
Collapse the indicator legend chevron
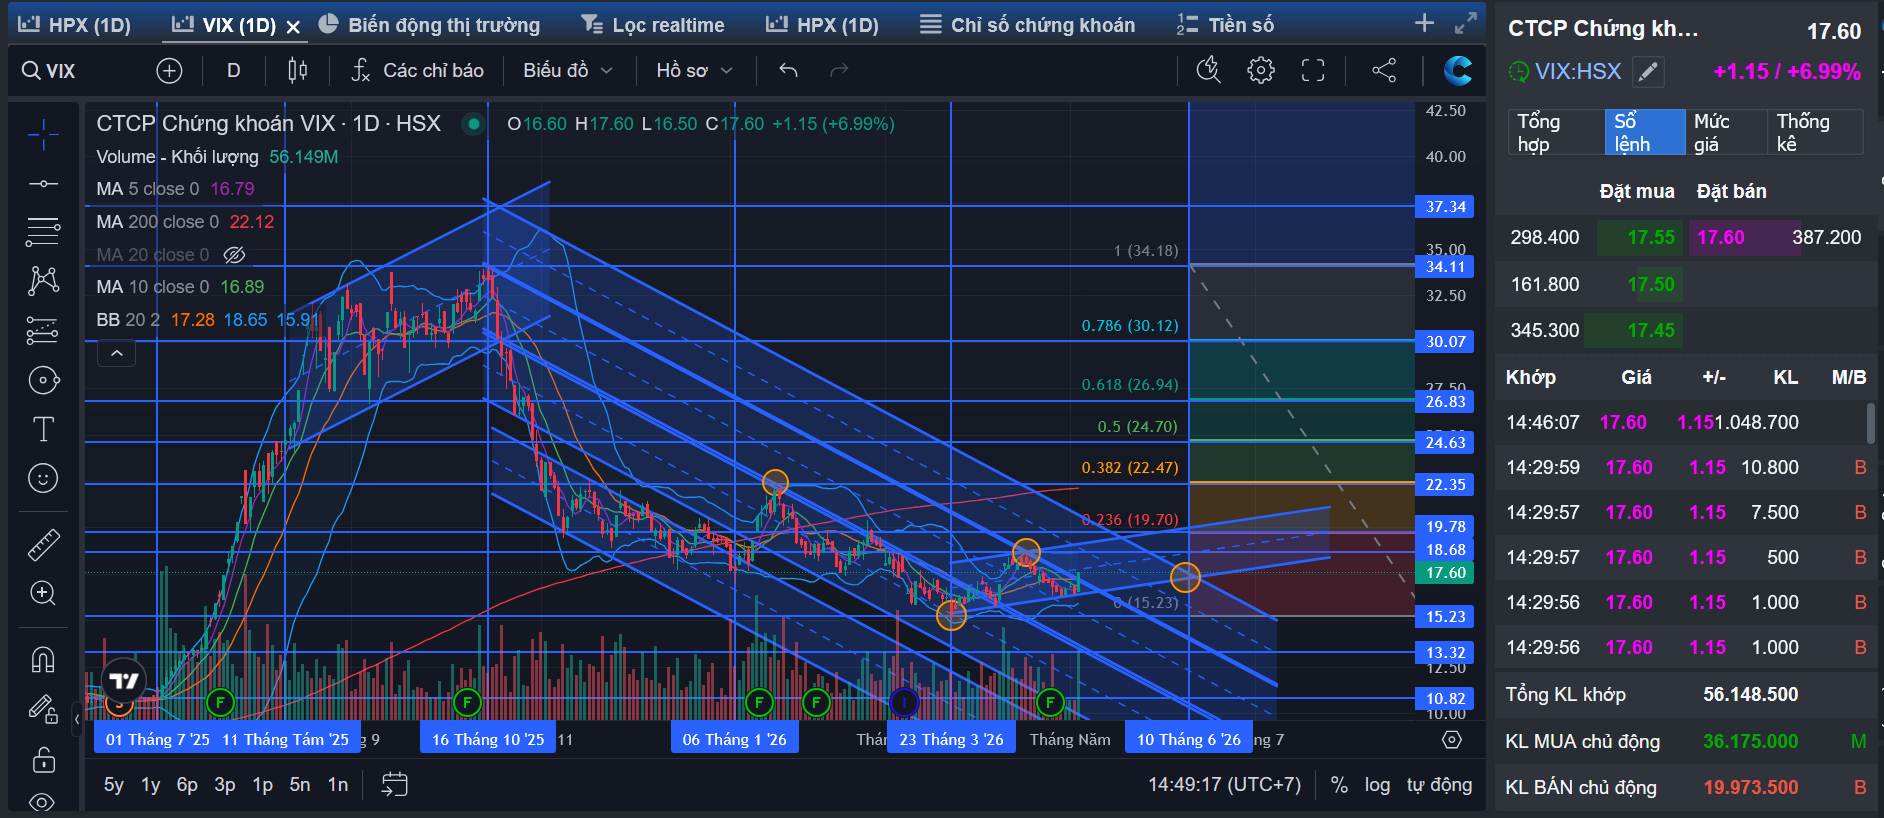point(116,353)
